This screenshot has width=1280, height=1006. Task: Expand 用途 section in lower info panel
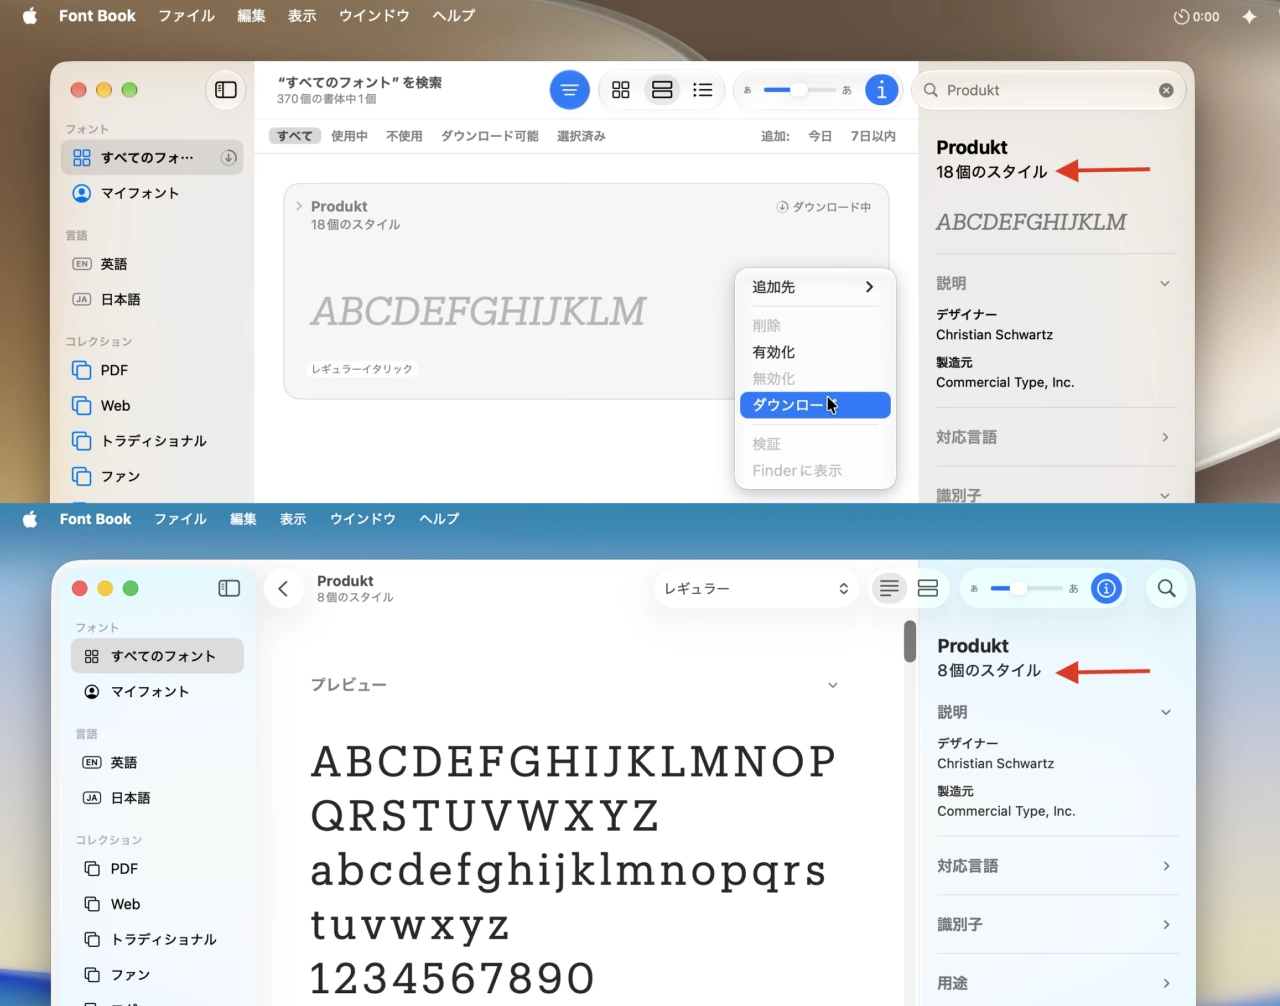tap(1166, 984)
